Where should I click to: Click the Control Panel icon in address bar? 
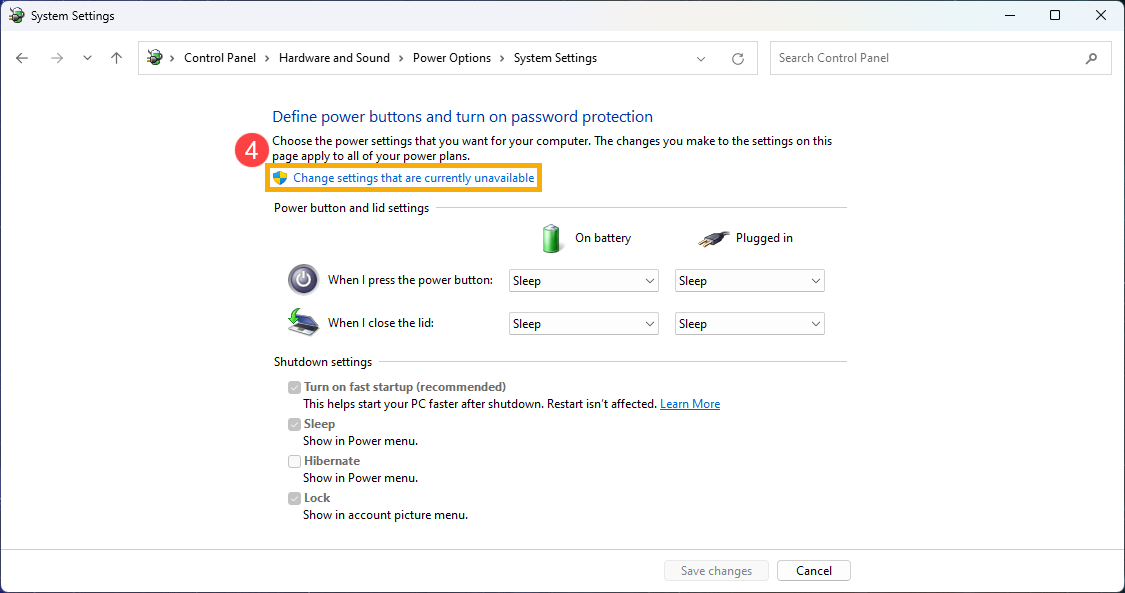(x=154, y=58)
